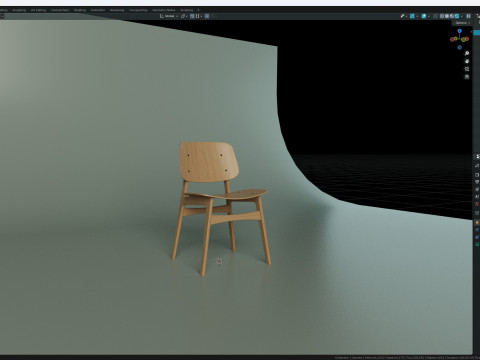The width and height of the screenshot is (480, 360).
Task: Toggle proportional editing in the header
Action: 207,16
